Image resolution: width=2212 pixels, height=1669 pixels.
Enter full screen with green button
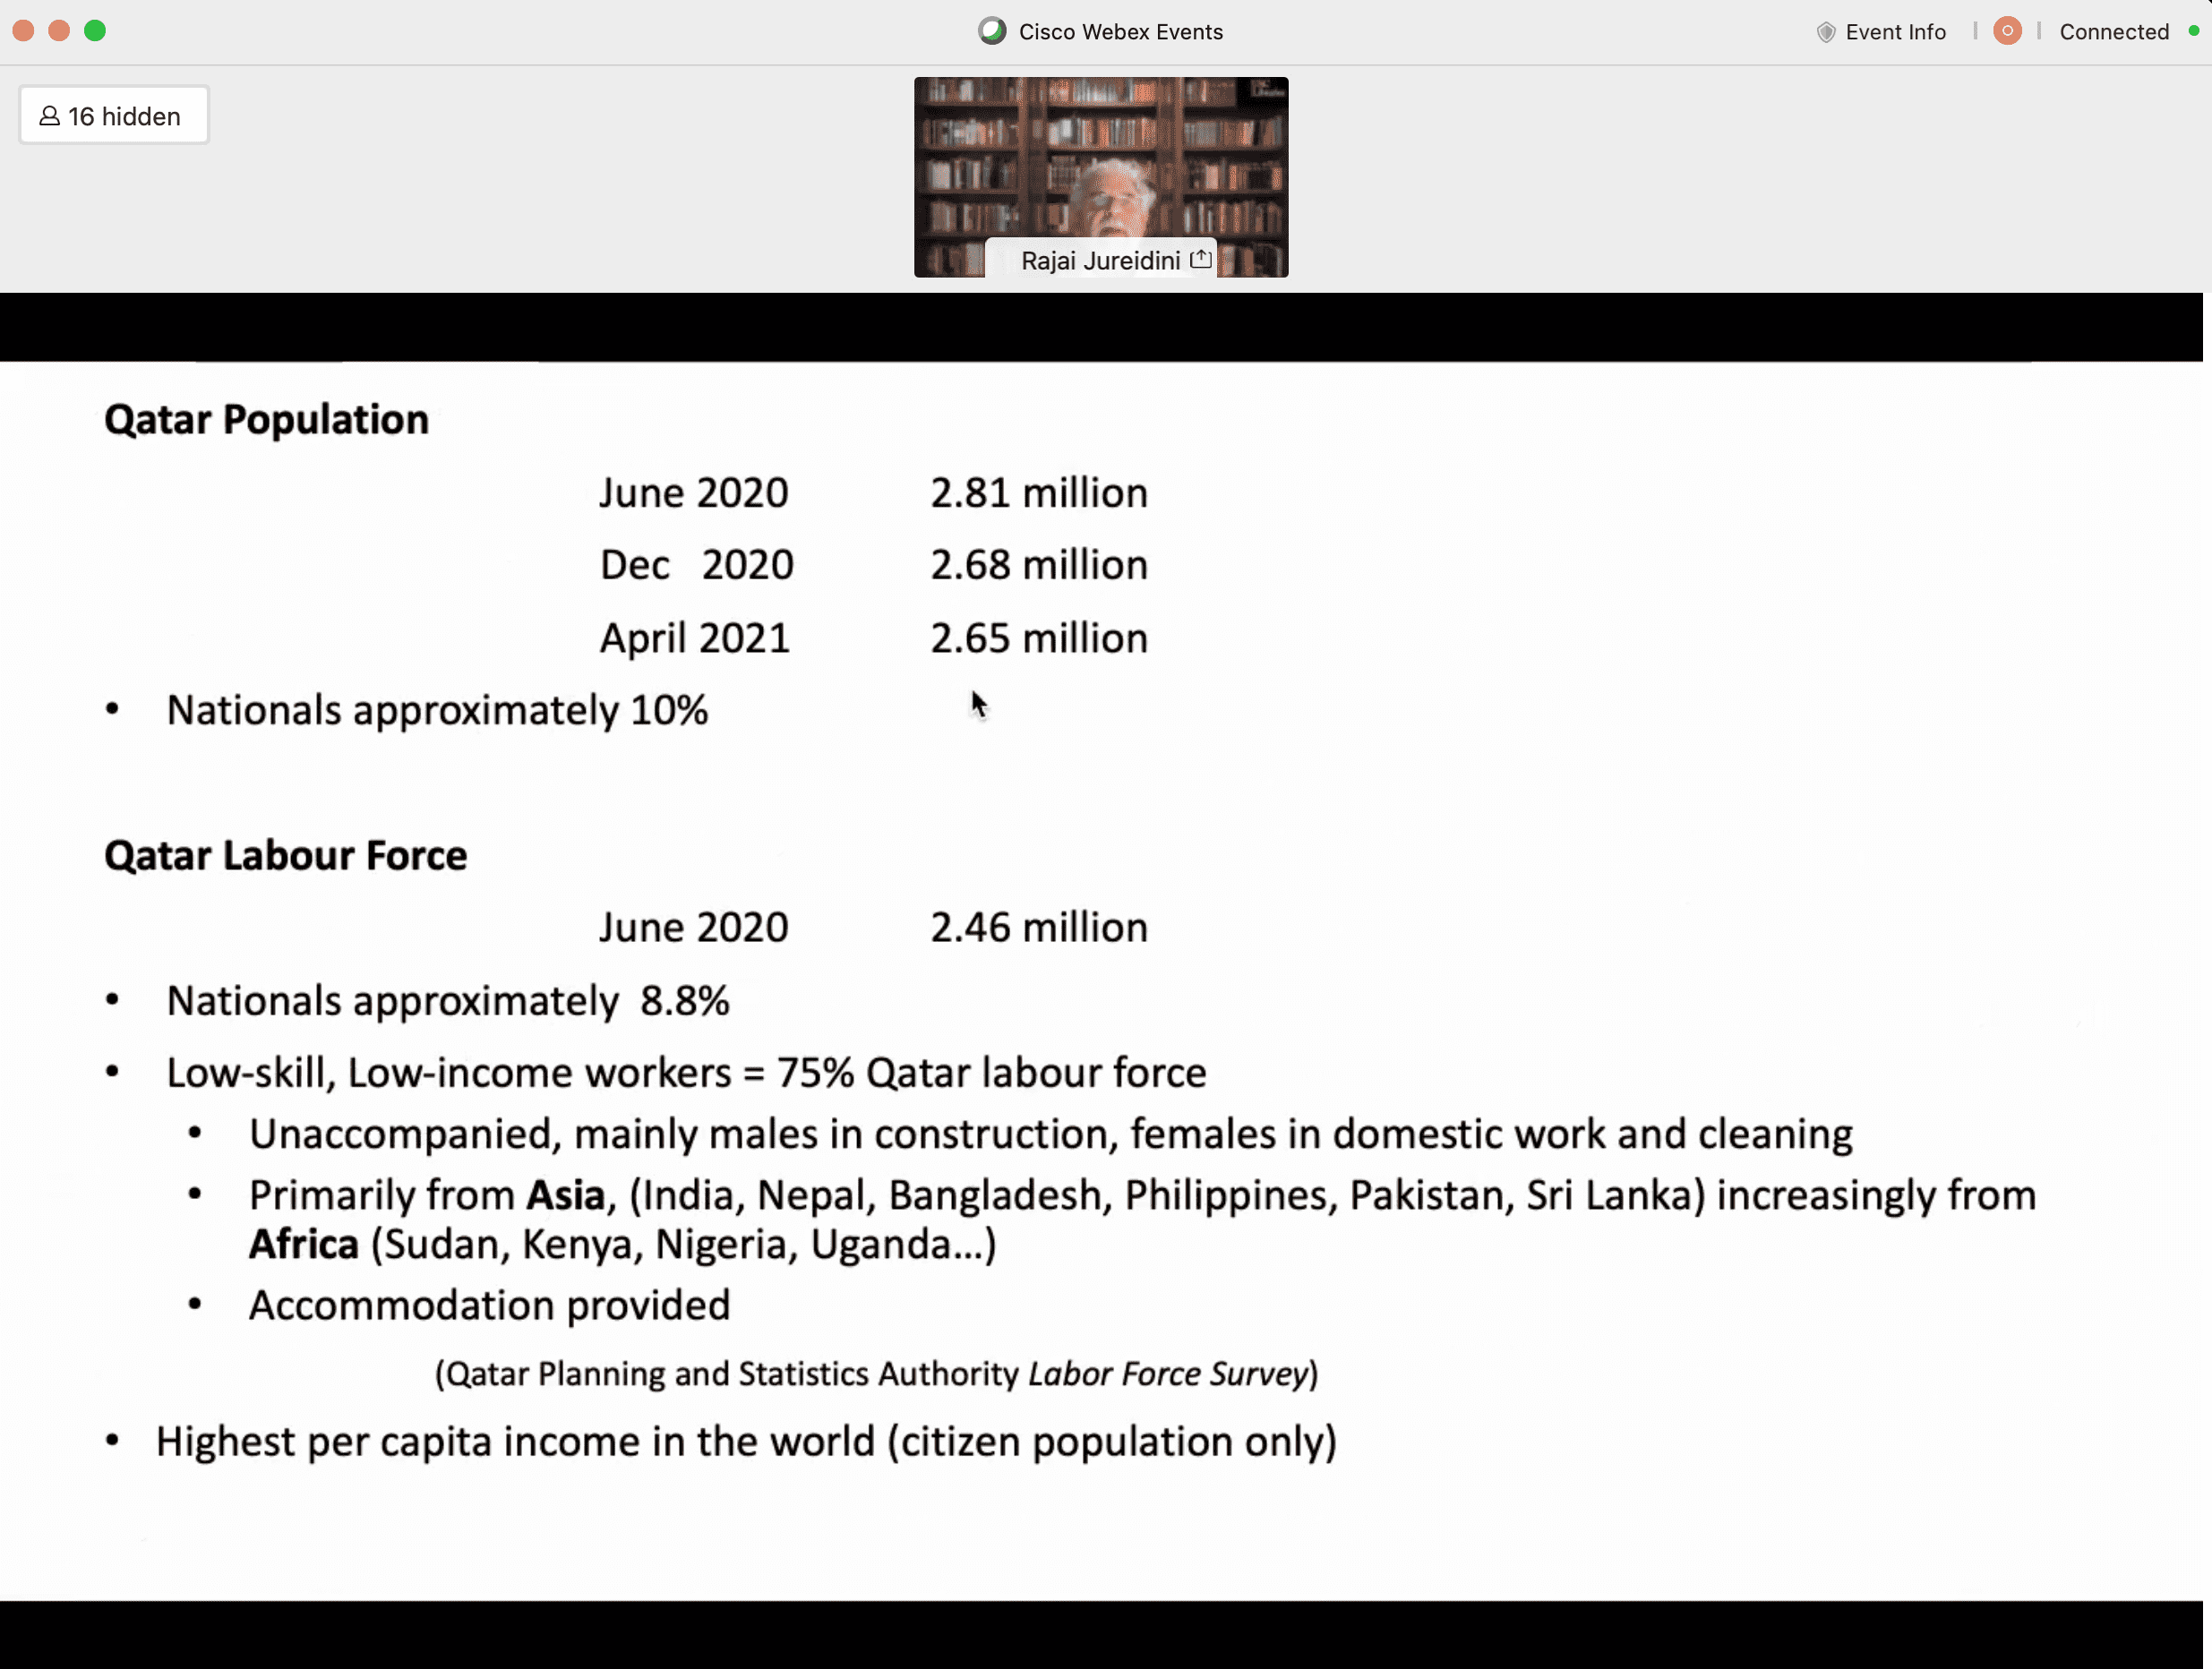click(95, 31)
